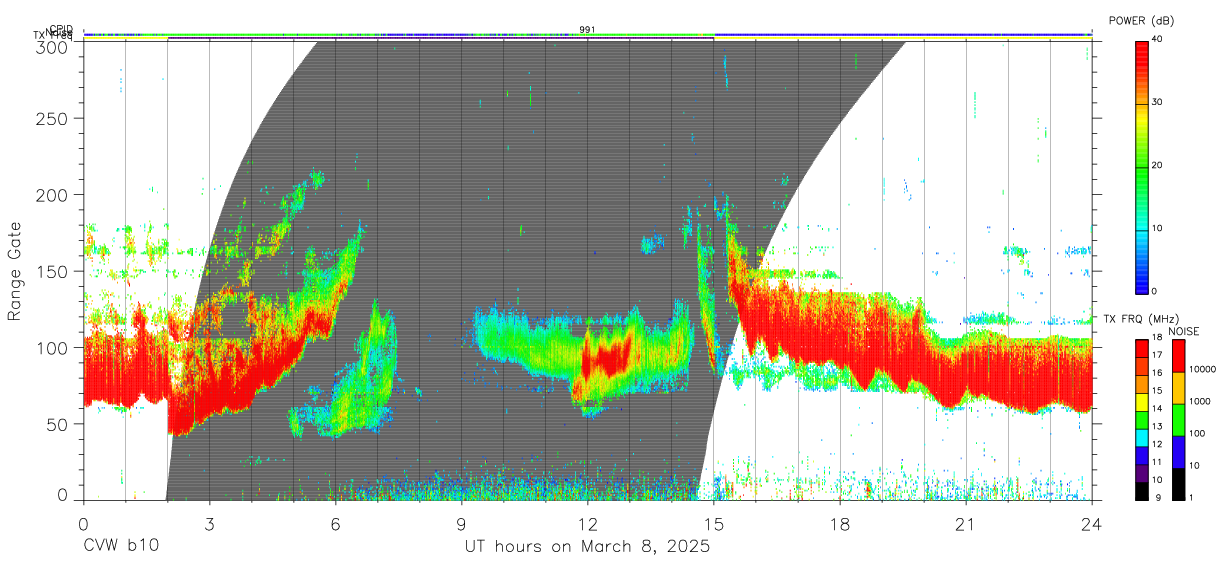The image size is (1228, 567).
Task: Click the "TX FRQ (MHz)" legend title
Action: tap(1143, 319)
